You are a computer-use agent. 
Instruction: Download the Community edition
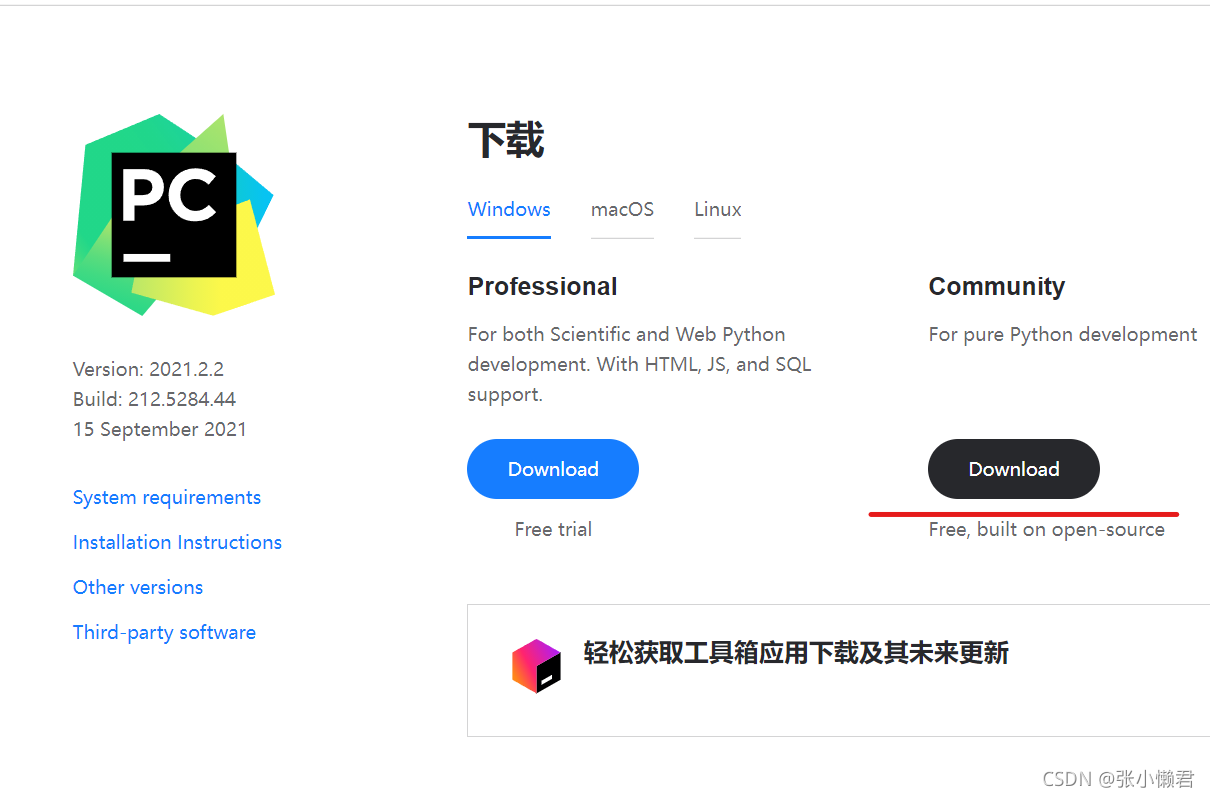[1014, 469]
